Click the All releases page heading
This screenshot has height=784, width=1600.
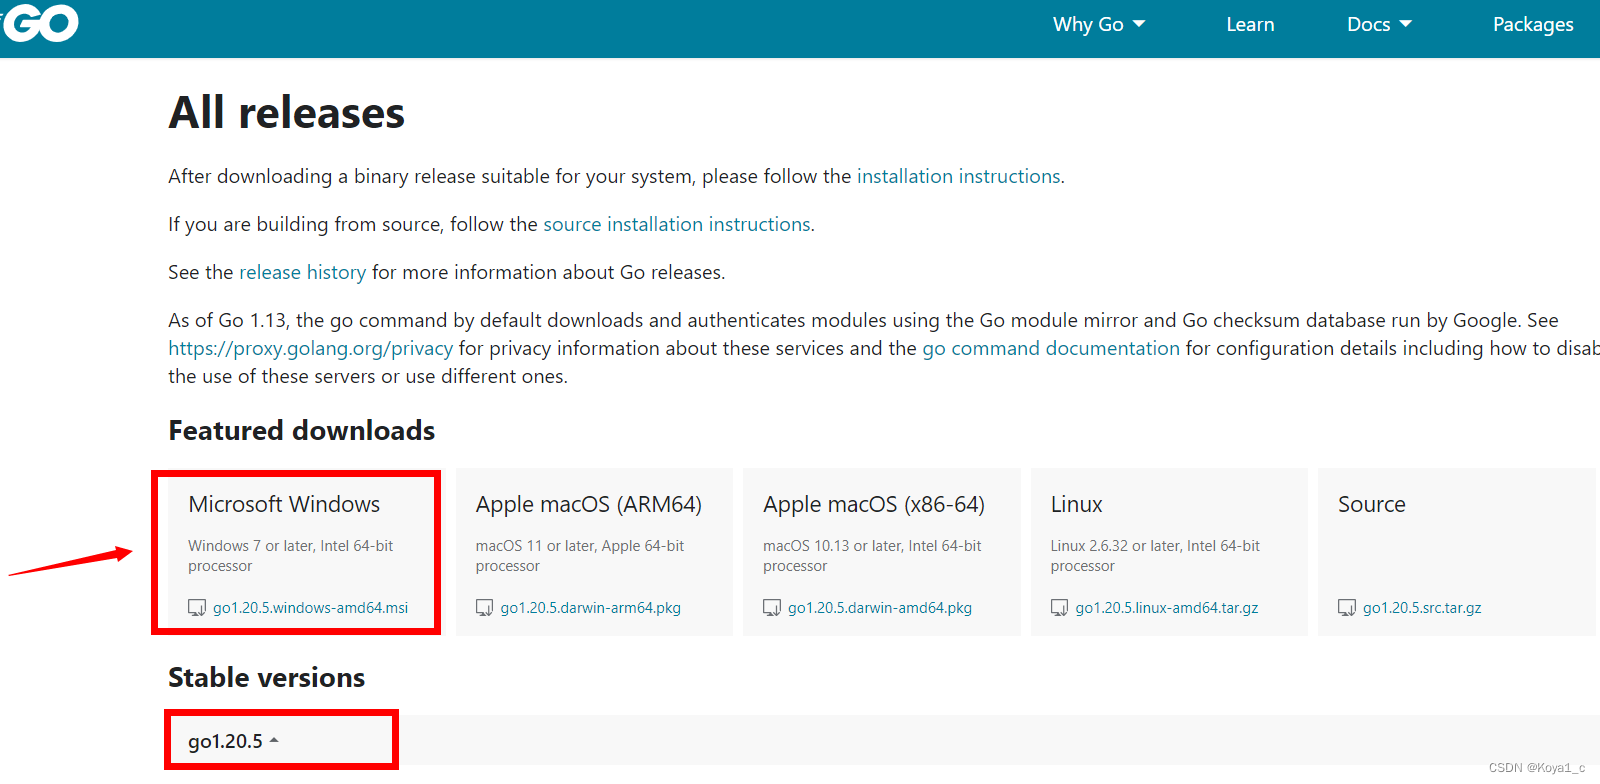[286, 112]
